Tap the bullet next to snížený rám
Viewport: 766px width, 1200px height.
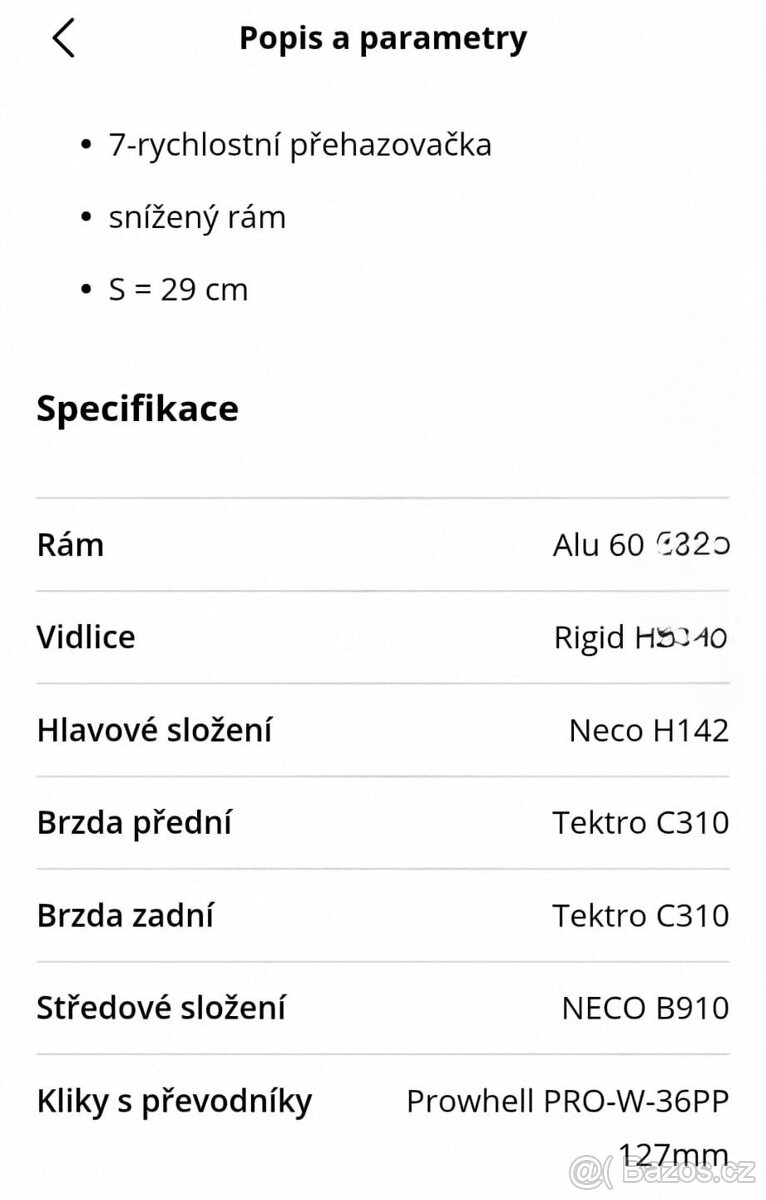point(85,217)
